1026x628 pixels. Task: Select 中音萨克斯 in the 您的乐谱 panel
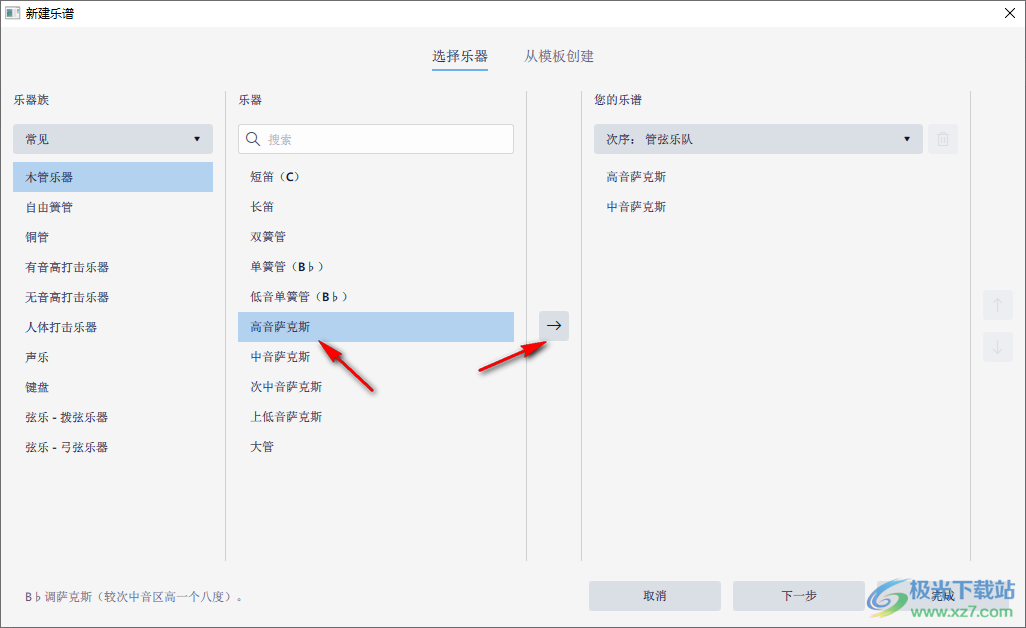(x=637, y=206)
